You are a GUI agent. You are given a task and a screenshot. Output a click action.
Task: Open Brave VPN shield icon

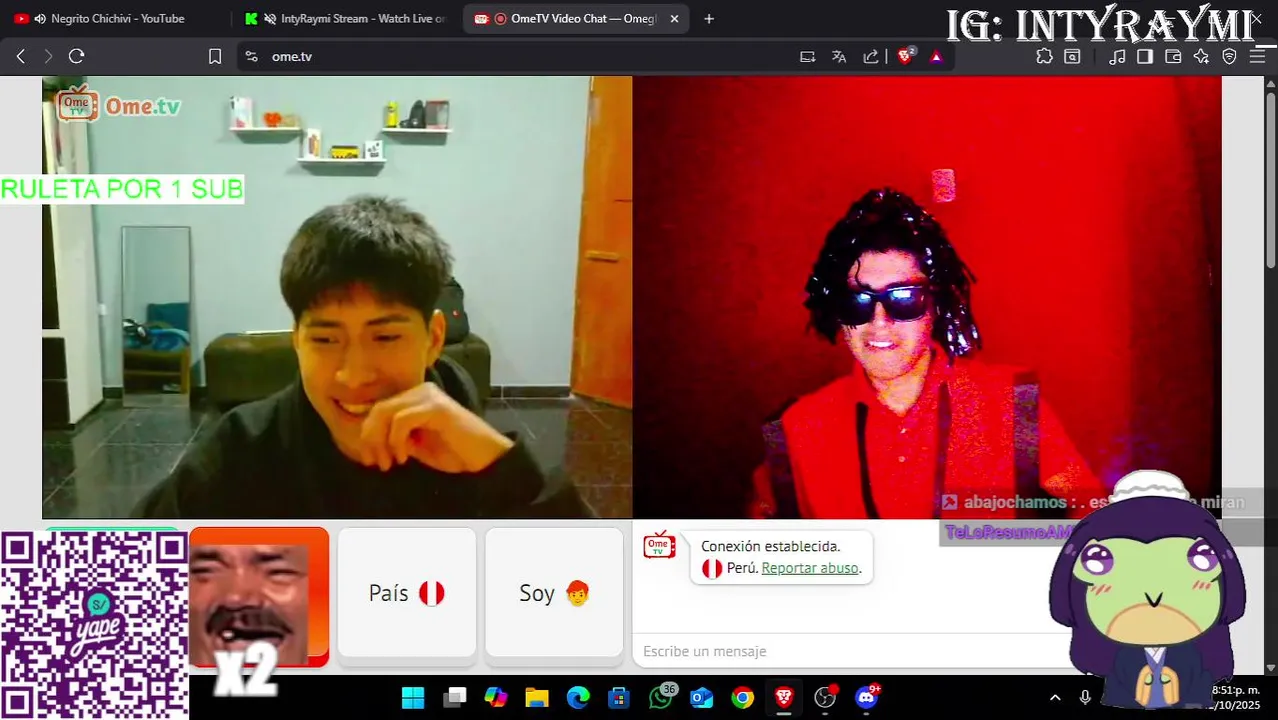click(1229, 56)
